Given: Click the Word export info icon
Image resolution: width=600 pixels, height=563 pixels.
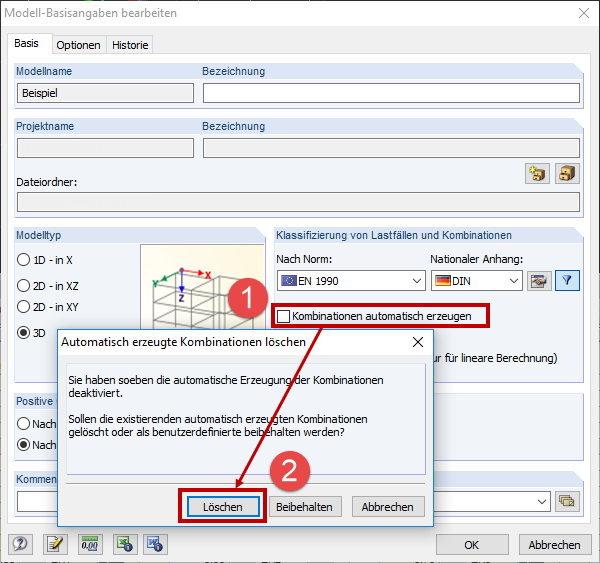Looking at the screenshot, I should click(155, 544).
